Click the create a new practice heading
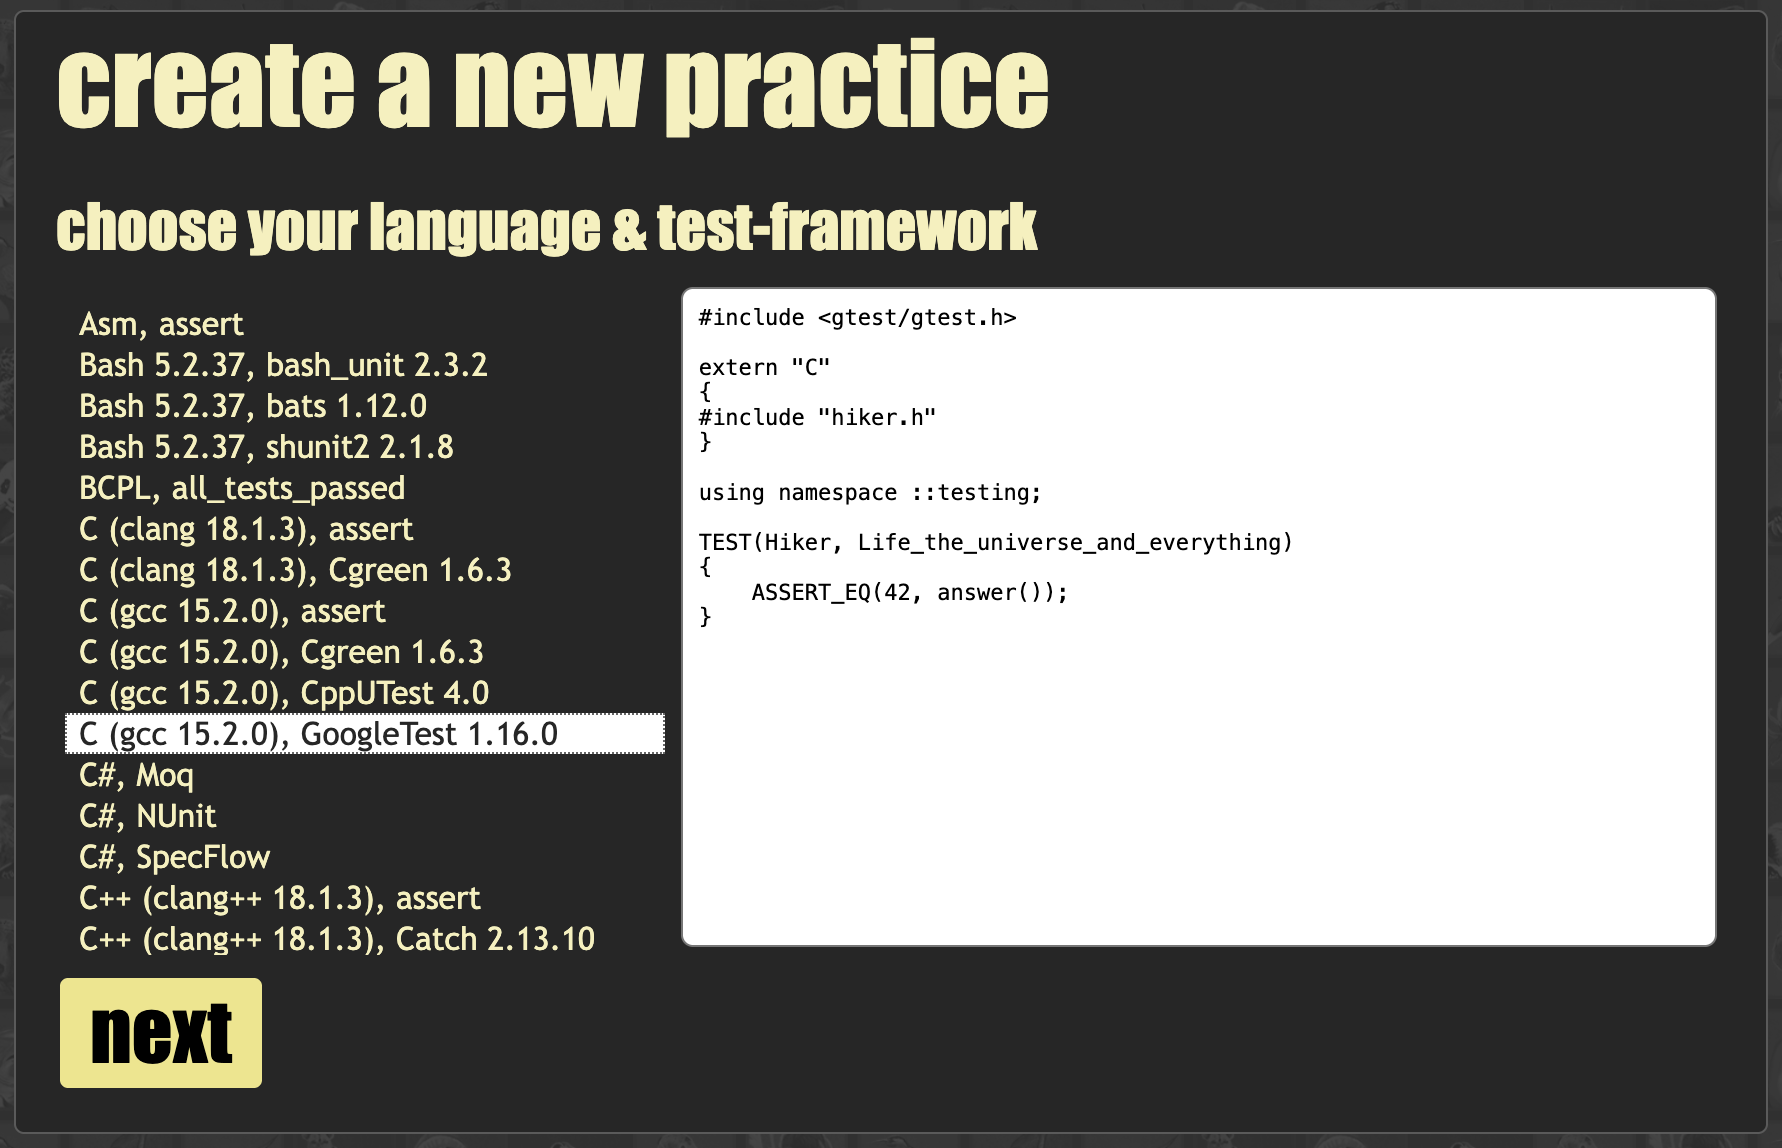Viewport: 1782px width, 1148px height. coord(552,86)
